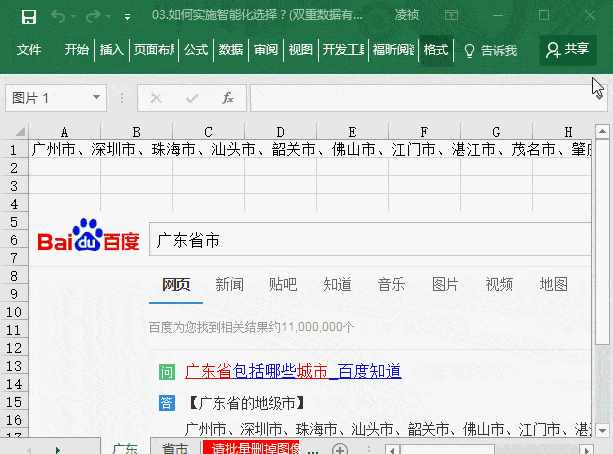Switch to the 插入 ribbon tab
The height and width of the screenshot is (454, 613).
coord(111,50)
